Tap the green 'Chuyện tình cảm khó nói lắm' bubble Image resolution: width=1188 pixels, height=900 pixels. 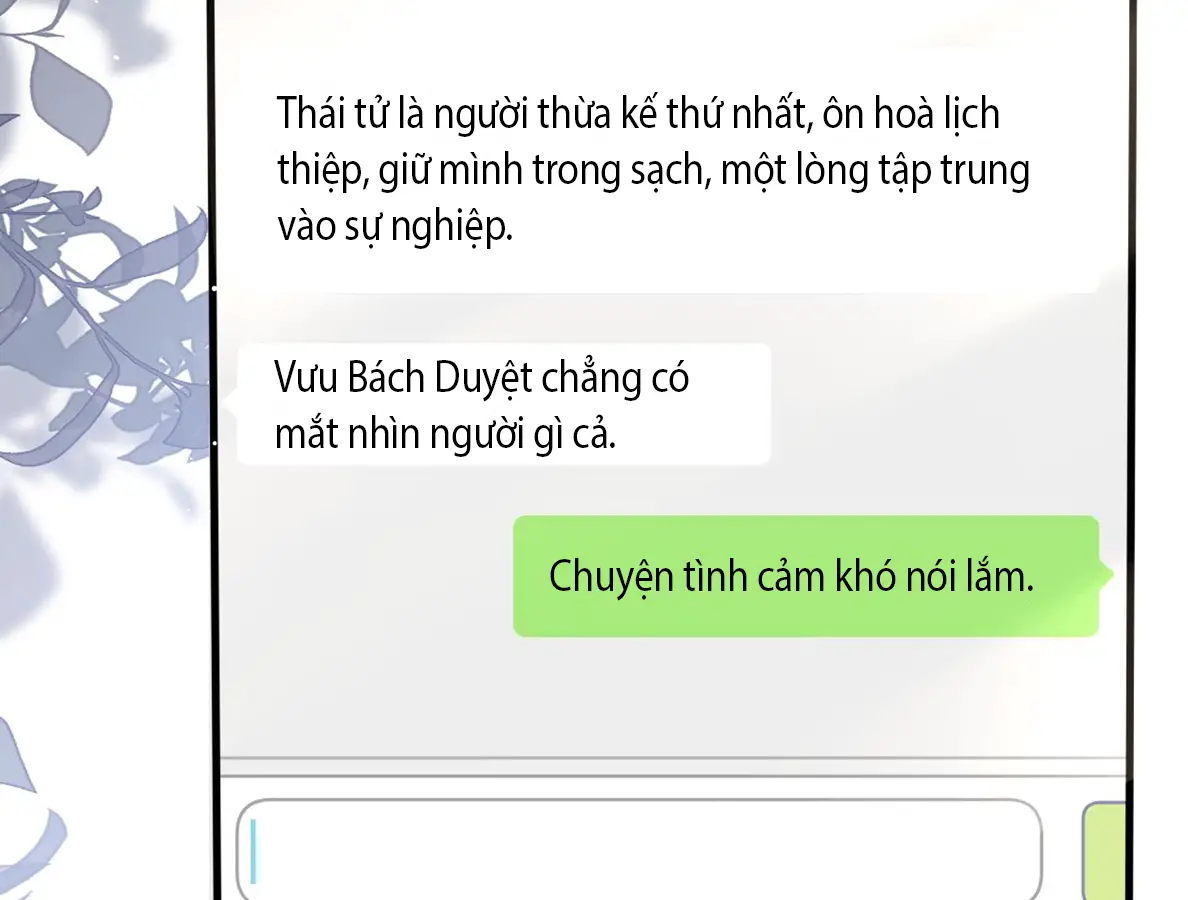(806, 576)
